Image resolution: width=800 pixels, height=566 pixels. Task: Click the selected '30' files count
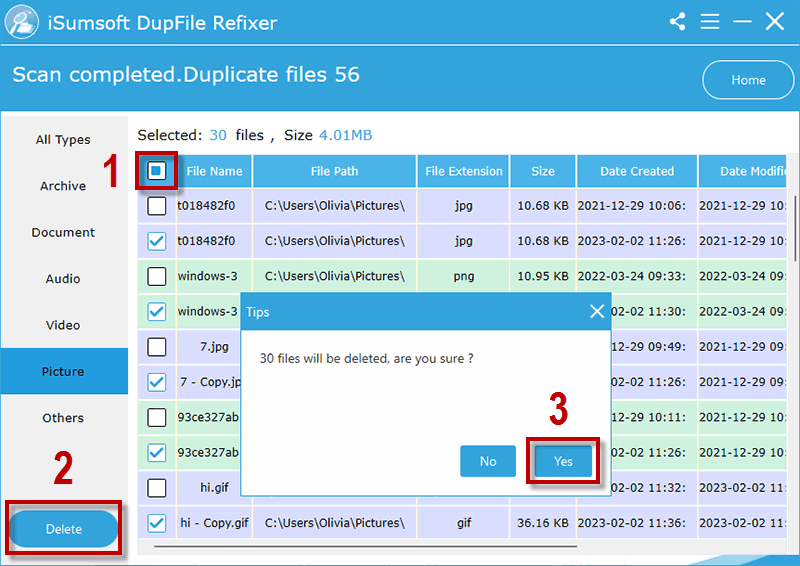[218, 135]
